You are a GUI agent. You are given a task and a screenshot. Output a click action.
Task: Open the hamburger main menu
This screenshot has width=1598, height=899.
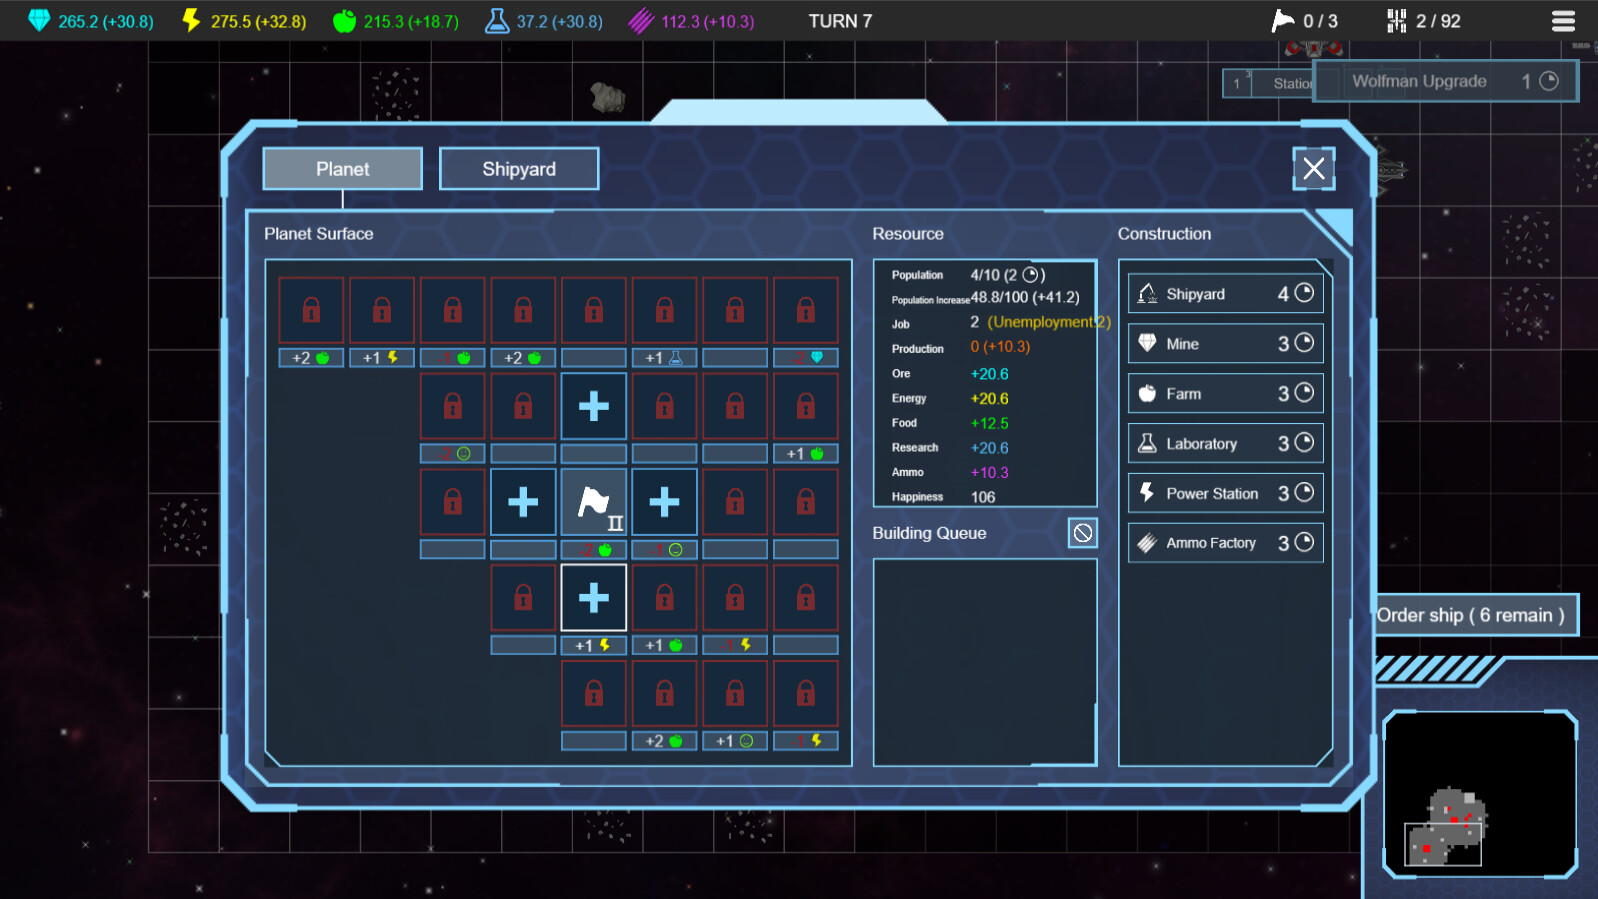(1564, 21)
